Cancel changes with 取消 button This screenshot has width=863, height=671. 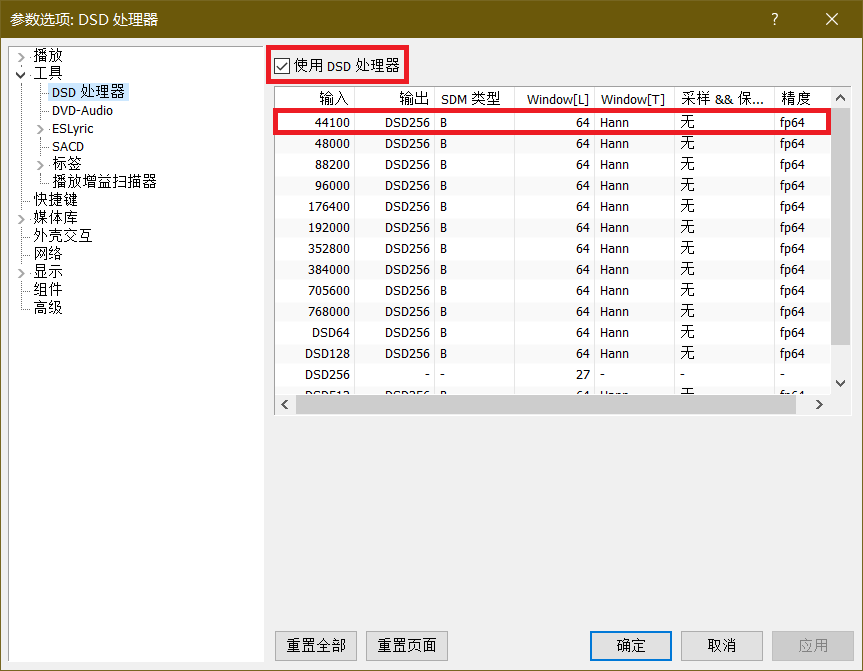click(x=721, y=645)
